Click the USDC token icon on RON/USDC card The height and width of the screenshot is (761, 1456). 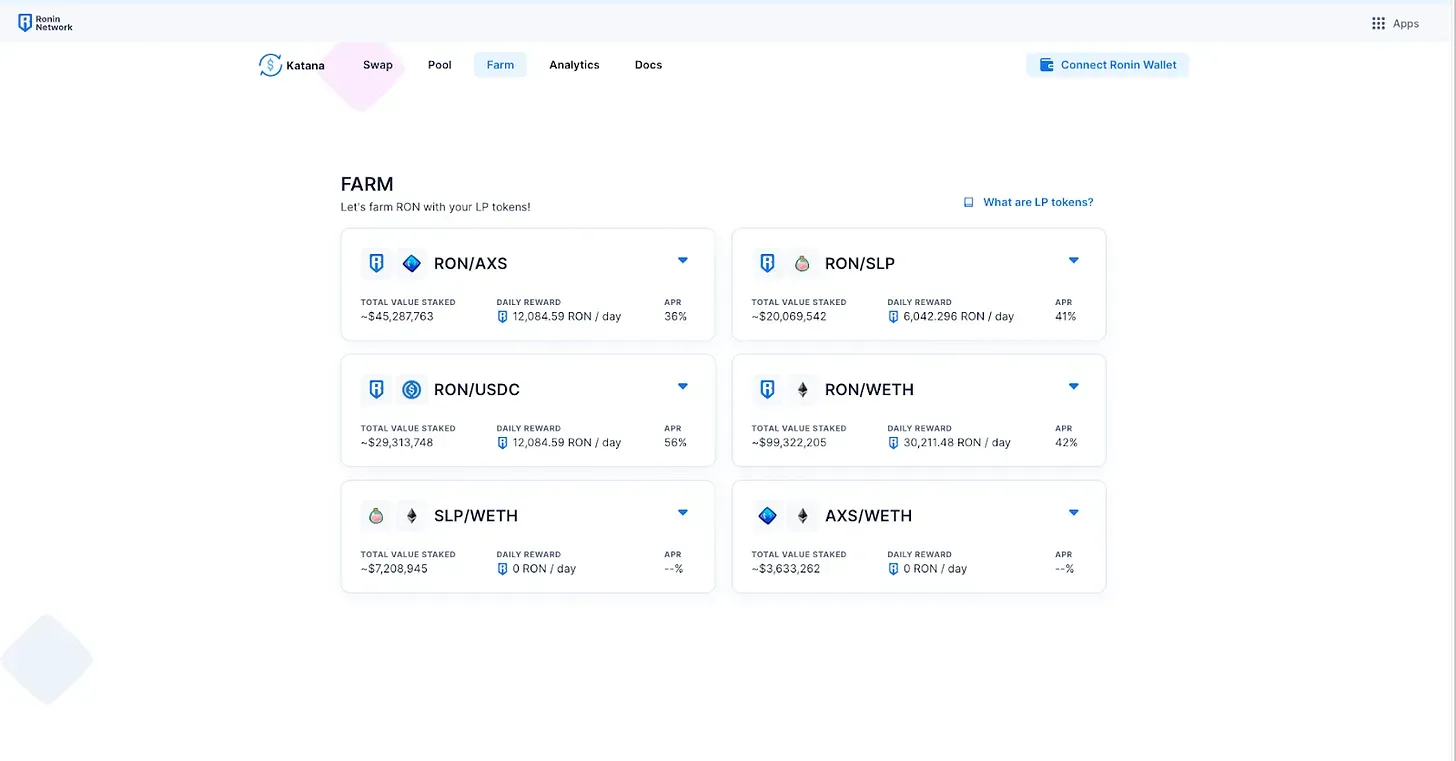pos(411,389)
